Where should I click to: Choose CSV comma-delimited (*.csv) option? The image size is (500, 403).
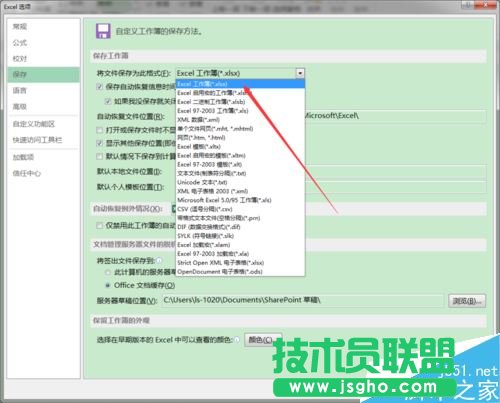(240, 209)
